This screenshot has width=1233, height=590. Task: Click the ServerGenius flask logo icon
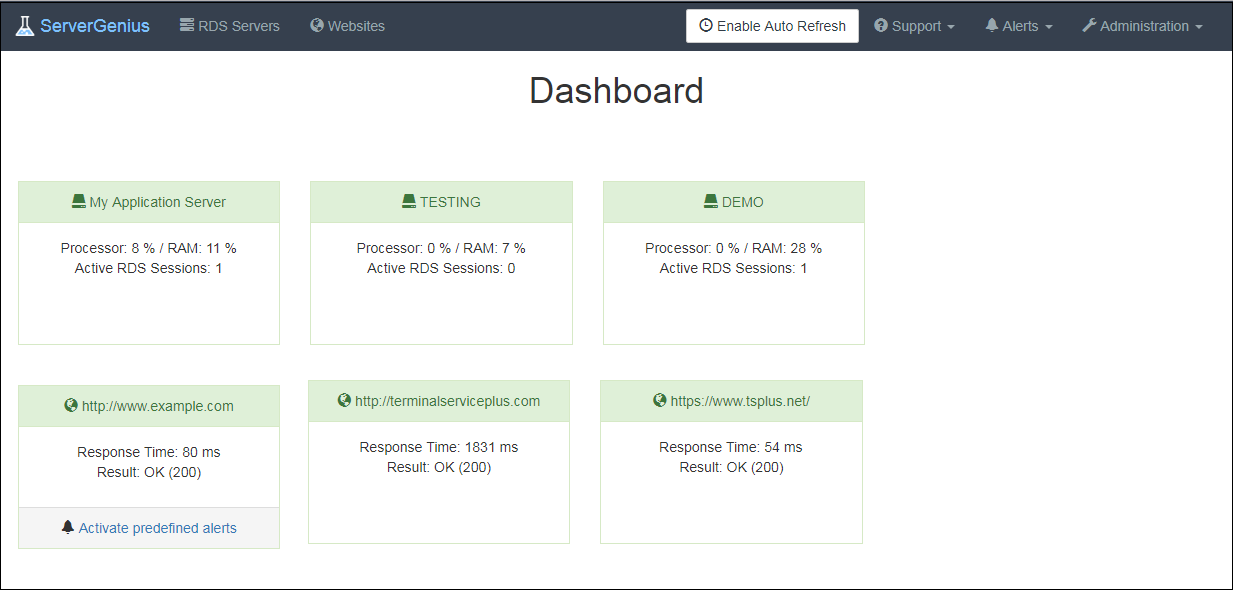(25, 25)
